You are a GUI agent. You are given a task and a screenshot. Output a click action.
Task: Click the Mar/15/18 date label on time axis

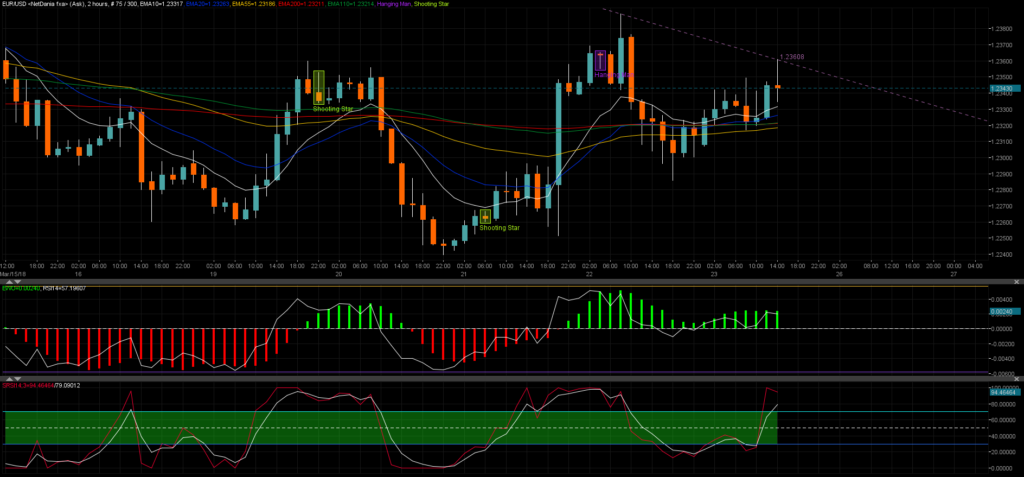point(11,272)
